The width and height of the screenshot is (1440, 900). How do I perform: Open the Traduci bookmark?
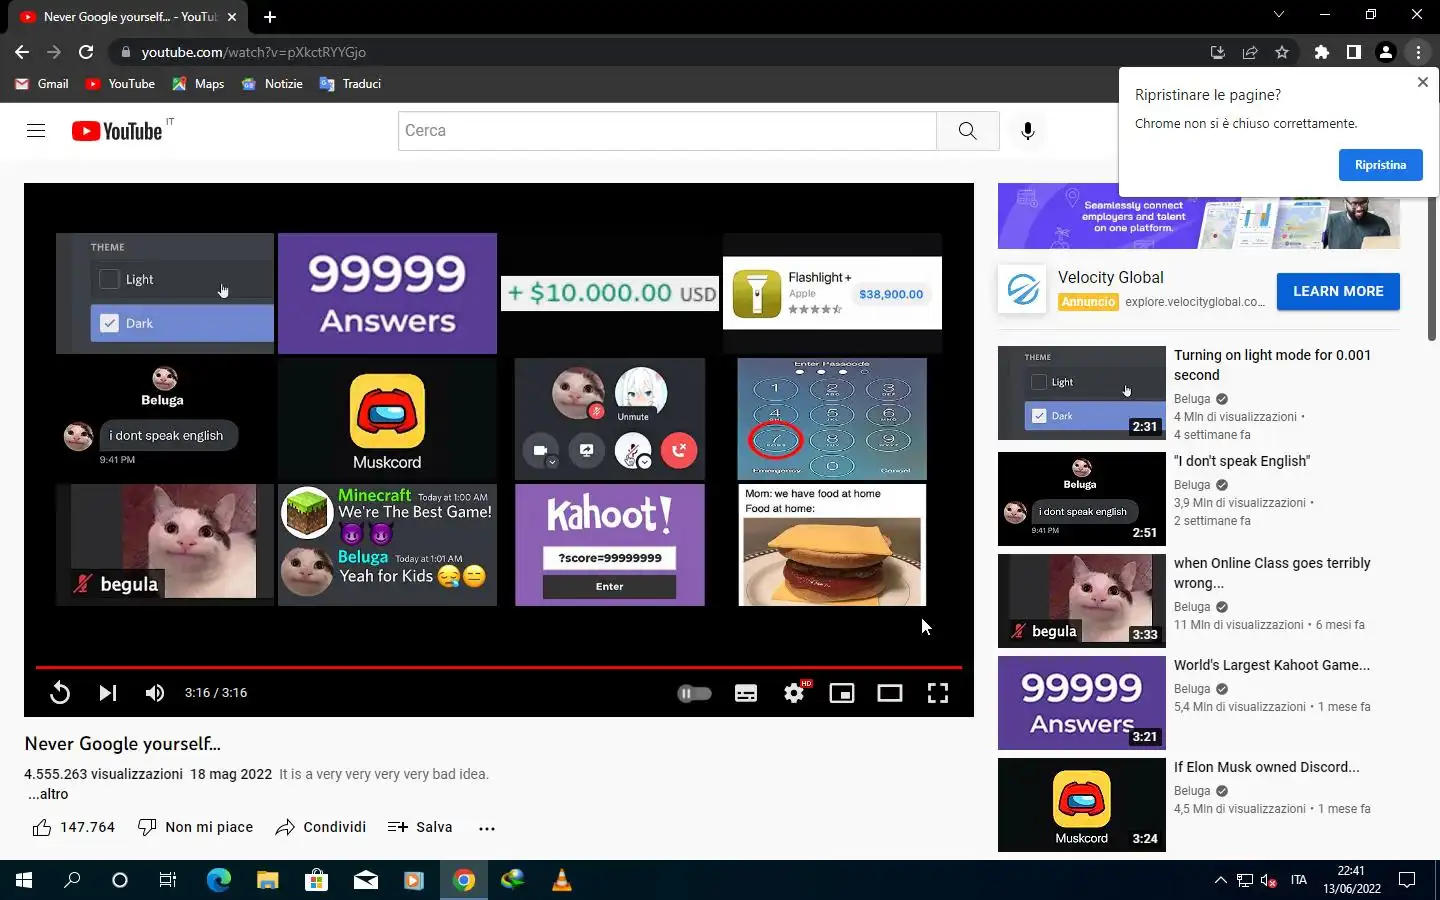tap(350, 84)
